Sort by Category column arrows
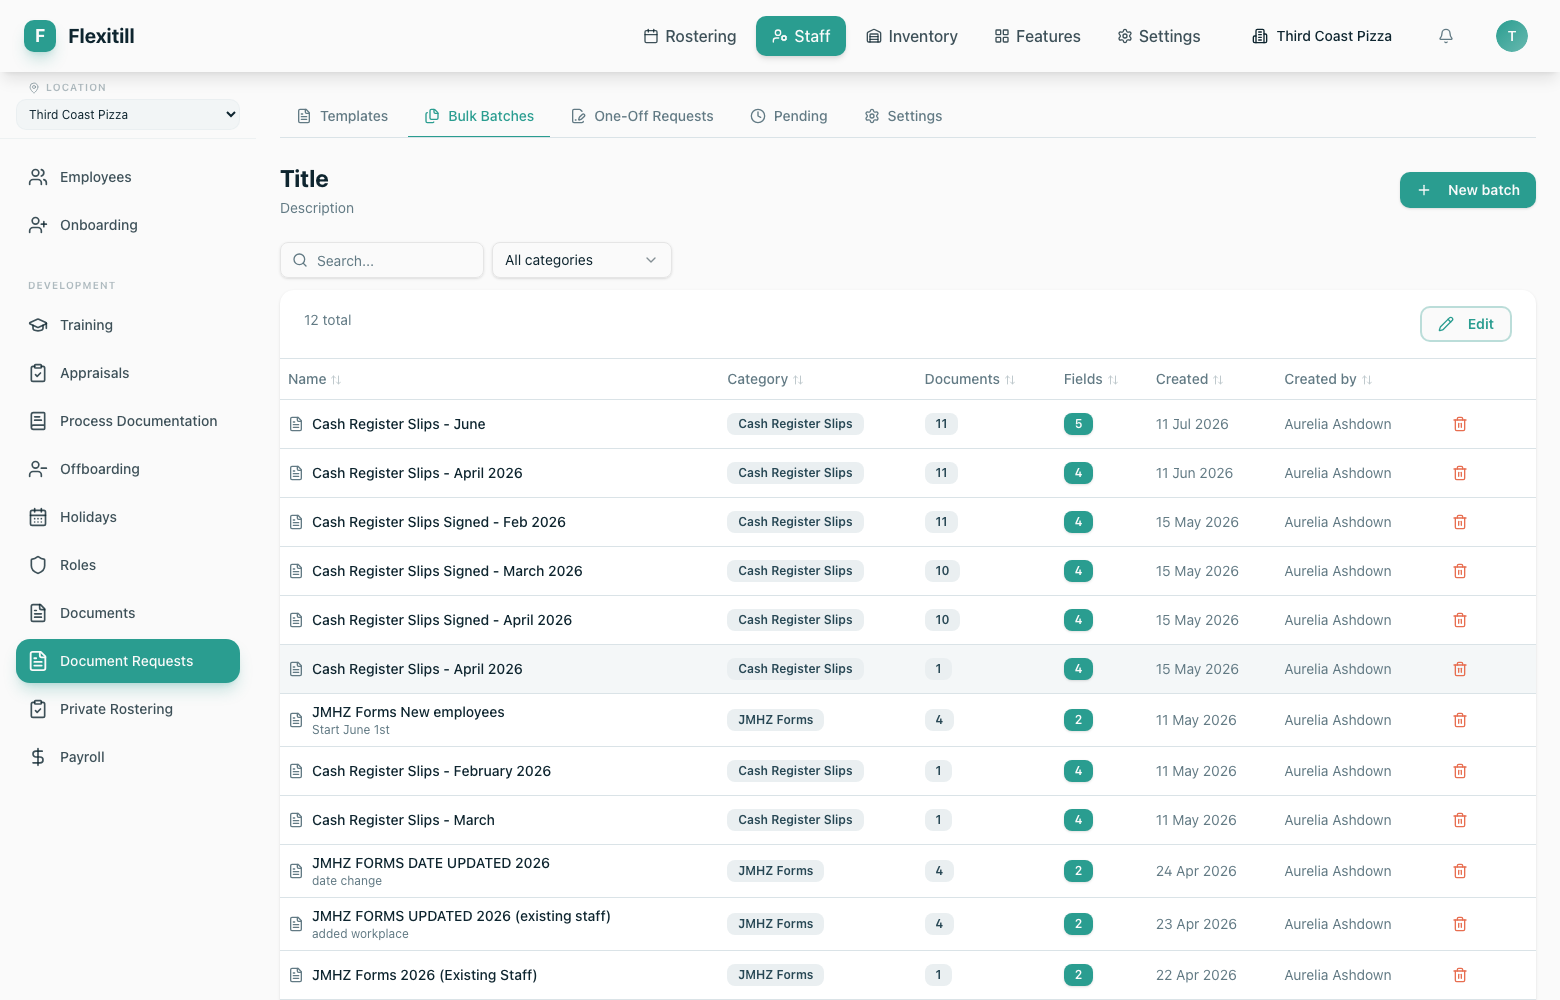The image size is (1560, 1000). pyautogui.click(x=798, y=380)
